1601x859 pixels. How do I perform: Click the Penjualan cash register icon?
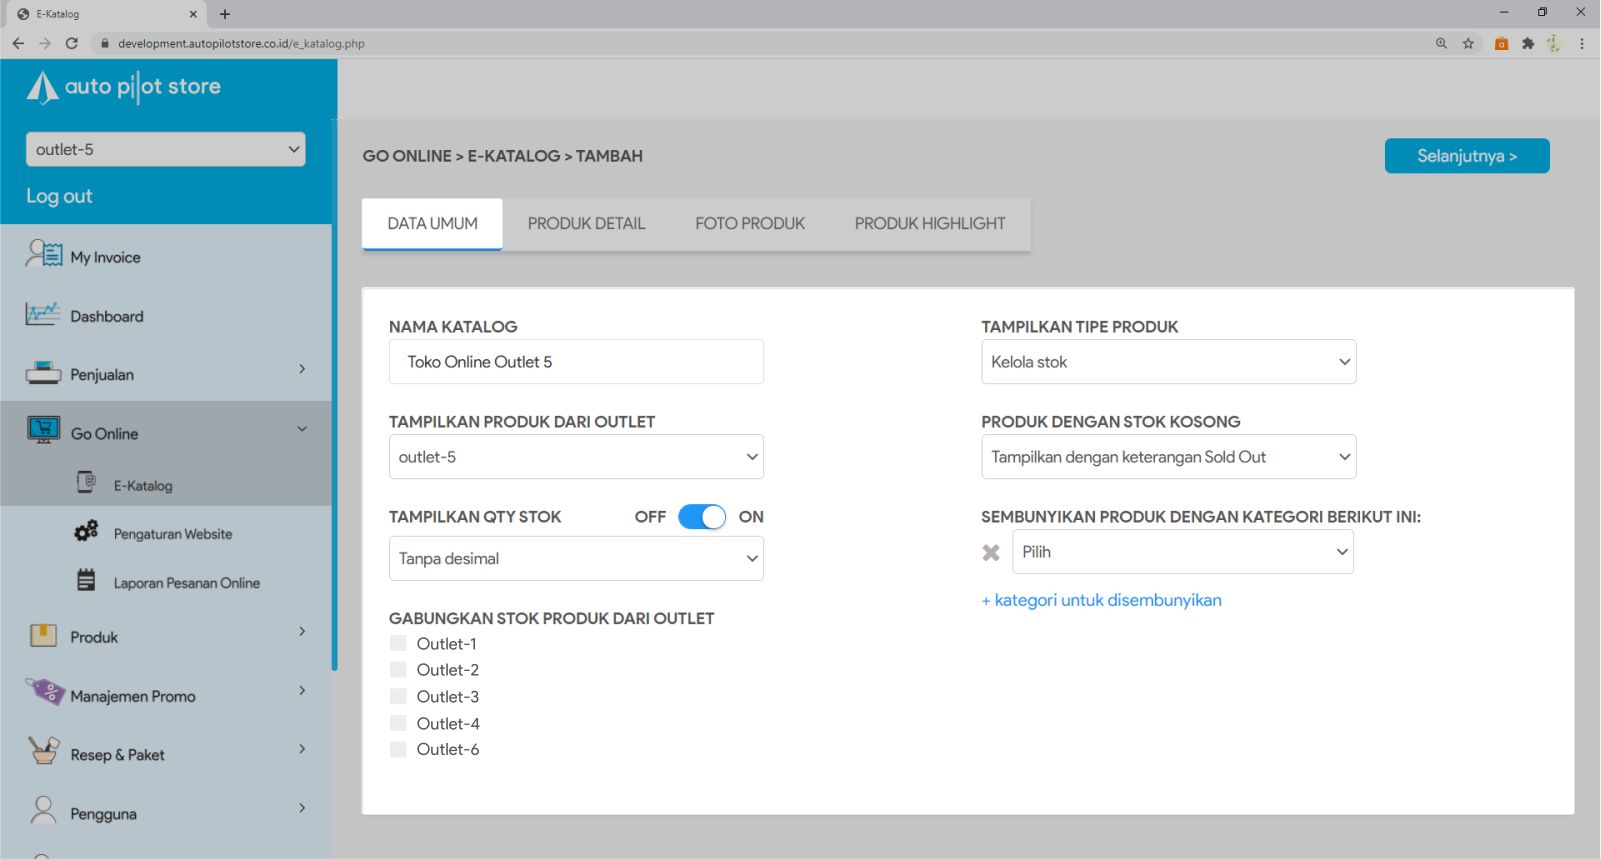pyautogui.click(x=43, y=373)
